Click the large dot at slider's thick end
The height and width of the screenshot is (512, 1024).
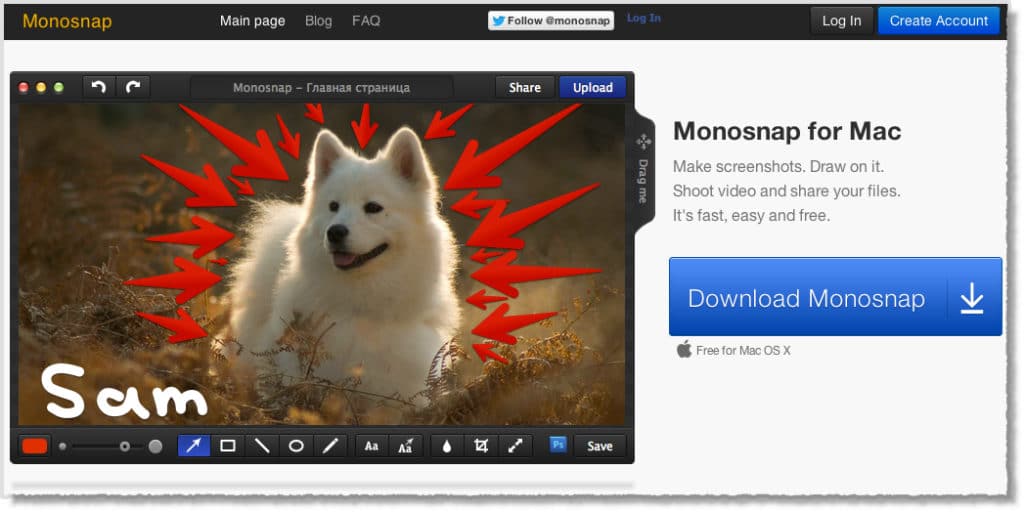click(155, 447)
